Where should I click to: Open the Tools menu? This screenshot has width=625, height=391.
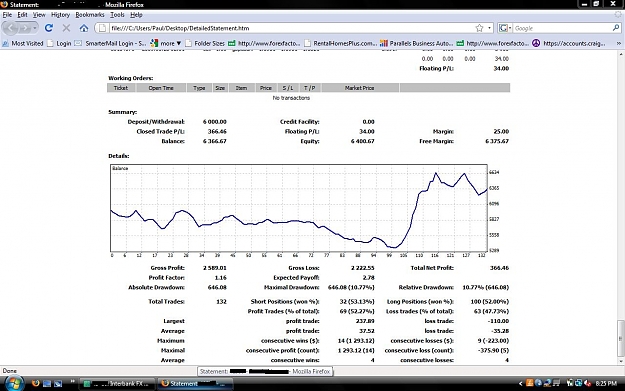[117, 15]
